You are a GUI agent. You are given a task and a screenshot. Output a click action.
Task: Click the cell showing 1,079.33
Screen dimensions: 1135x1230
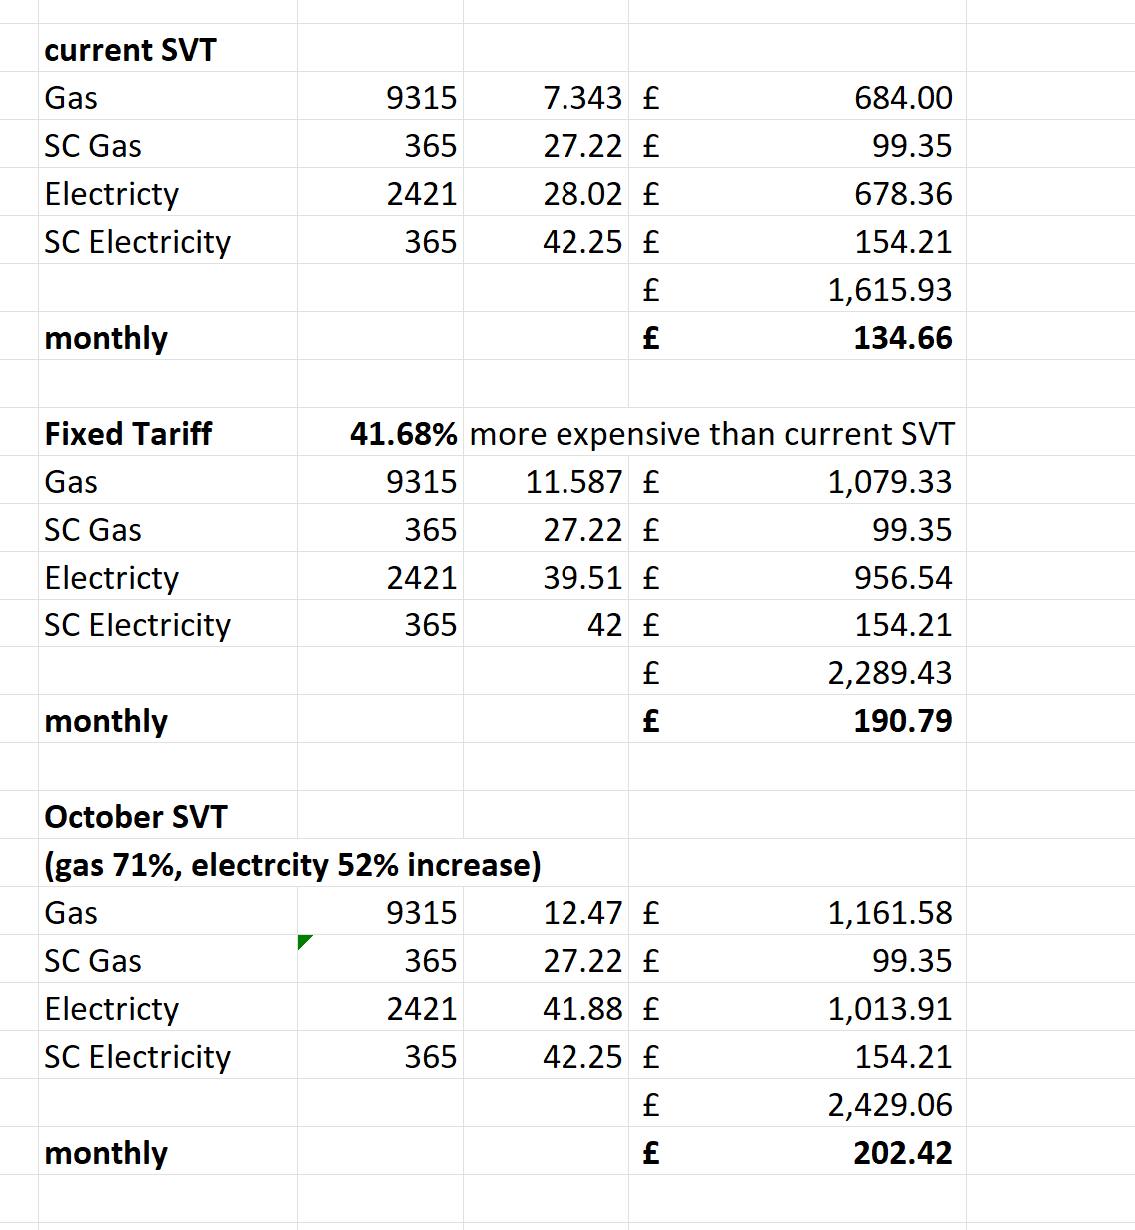889,482
